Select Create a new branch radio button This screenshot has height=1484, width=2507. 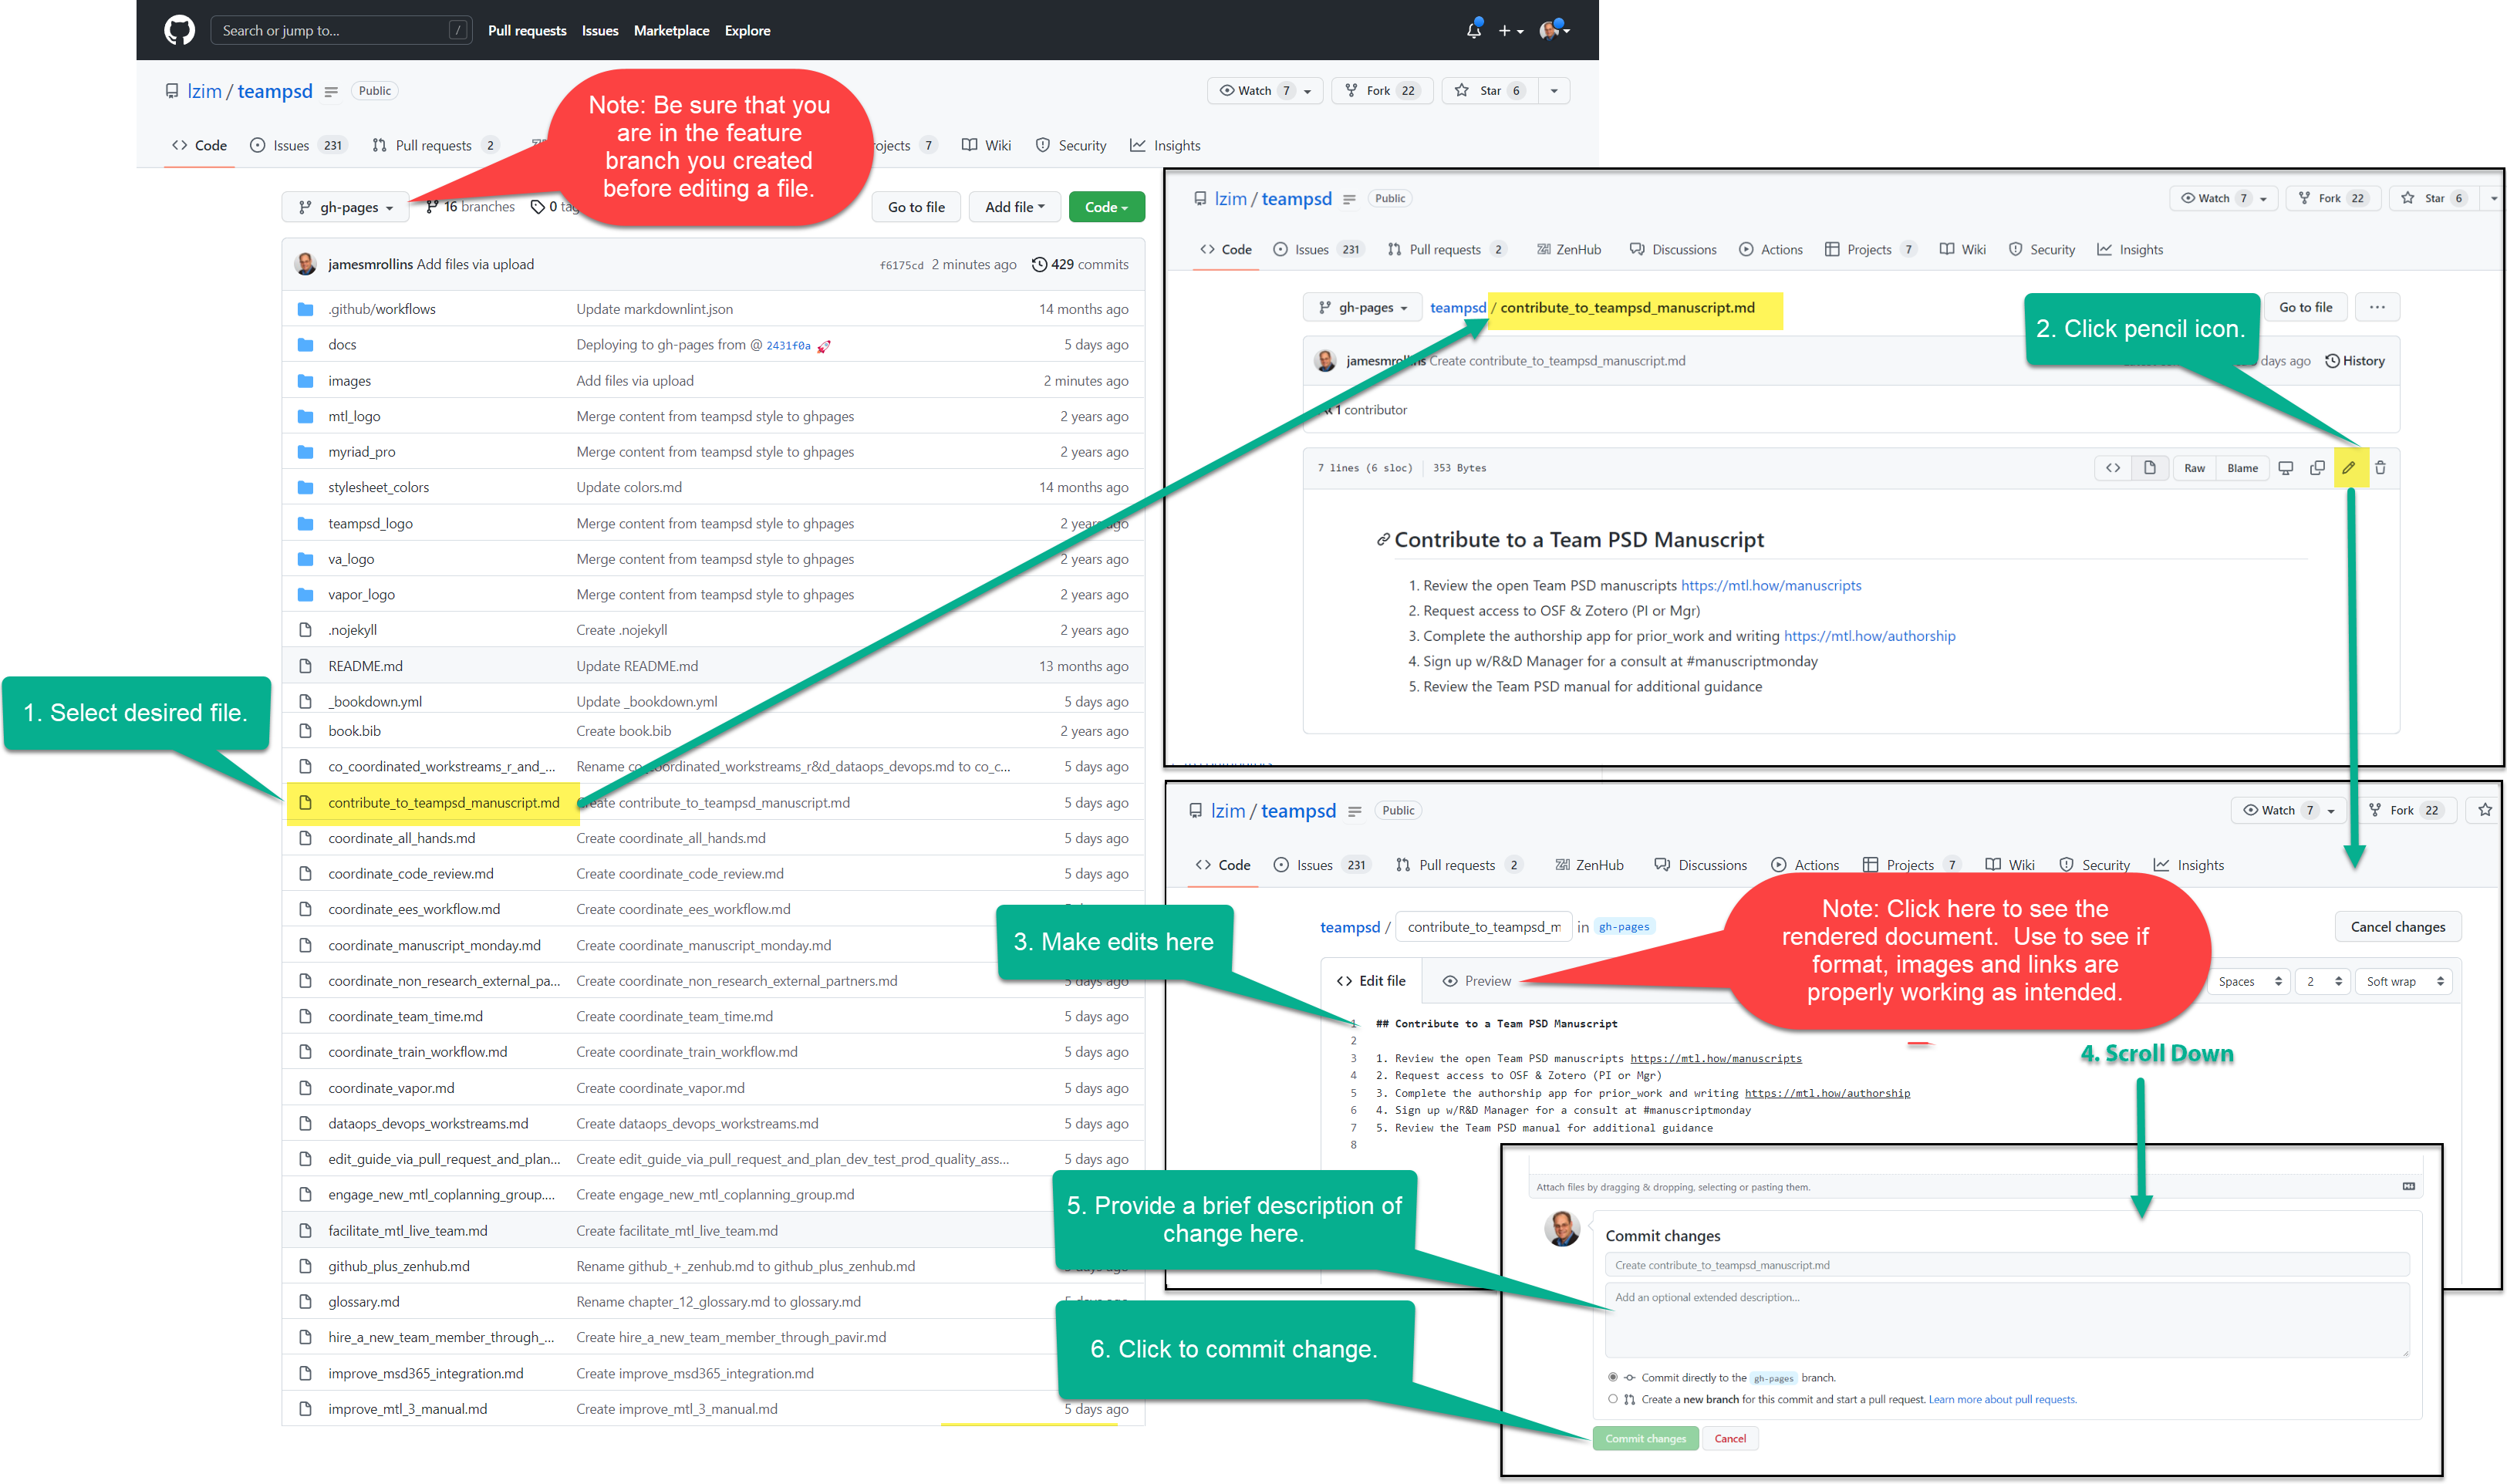(1612, 1399)
